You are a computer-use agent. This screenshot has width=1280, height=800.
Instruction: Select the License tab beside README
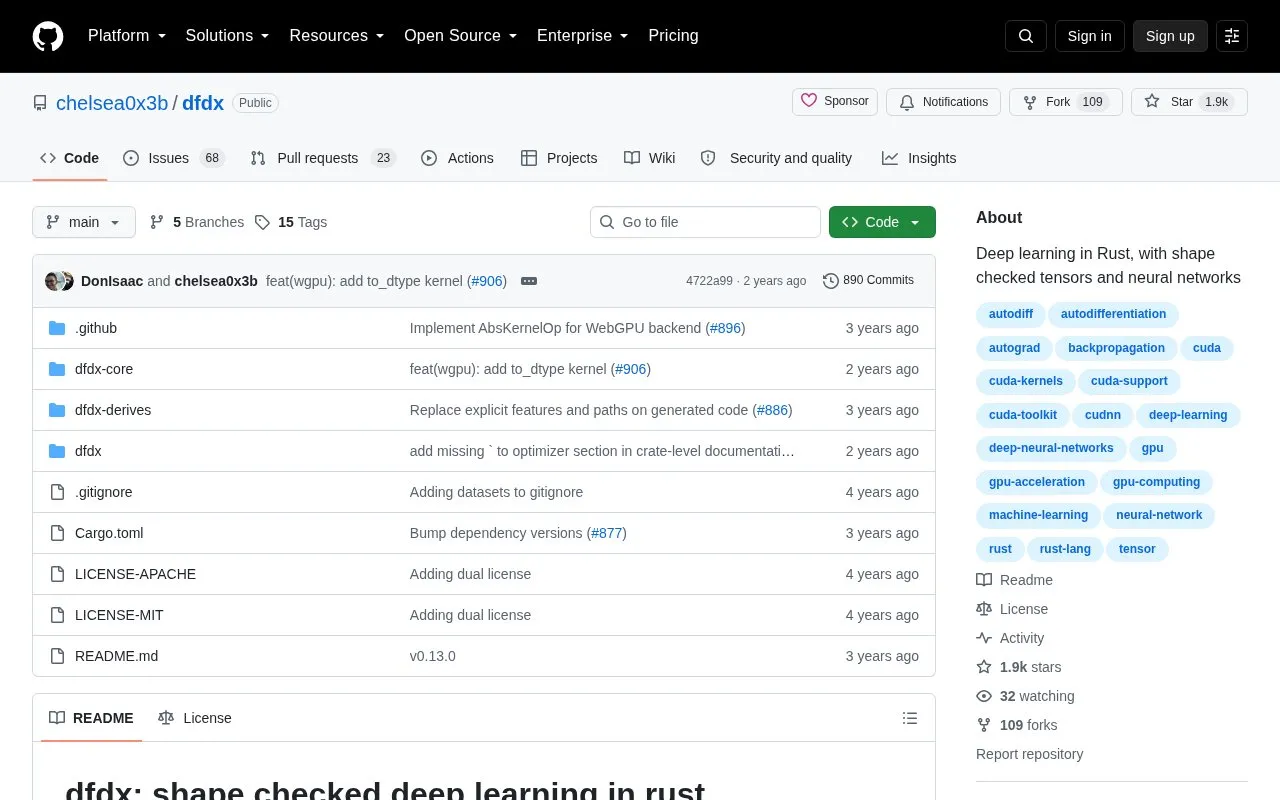(x=195, y=718)
